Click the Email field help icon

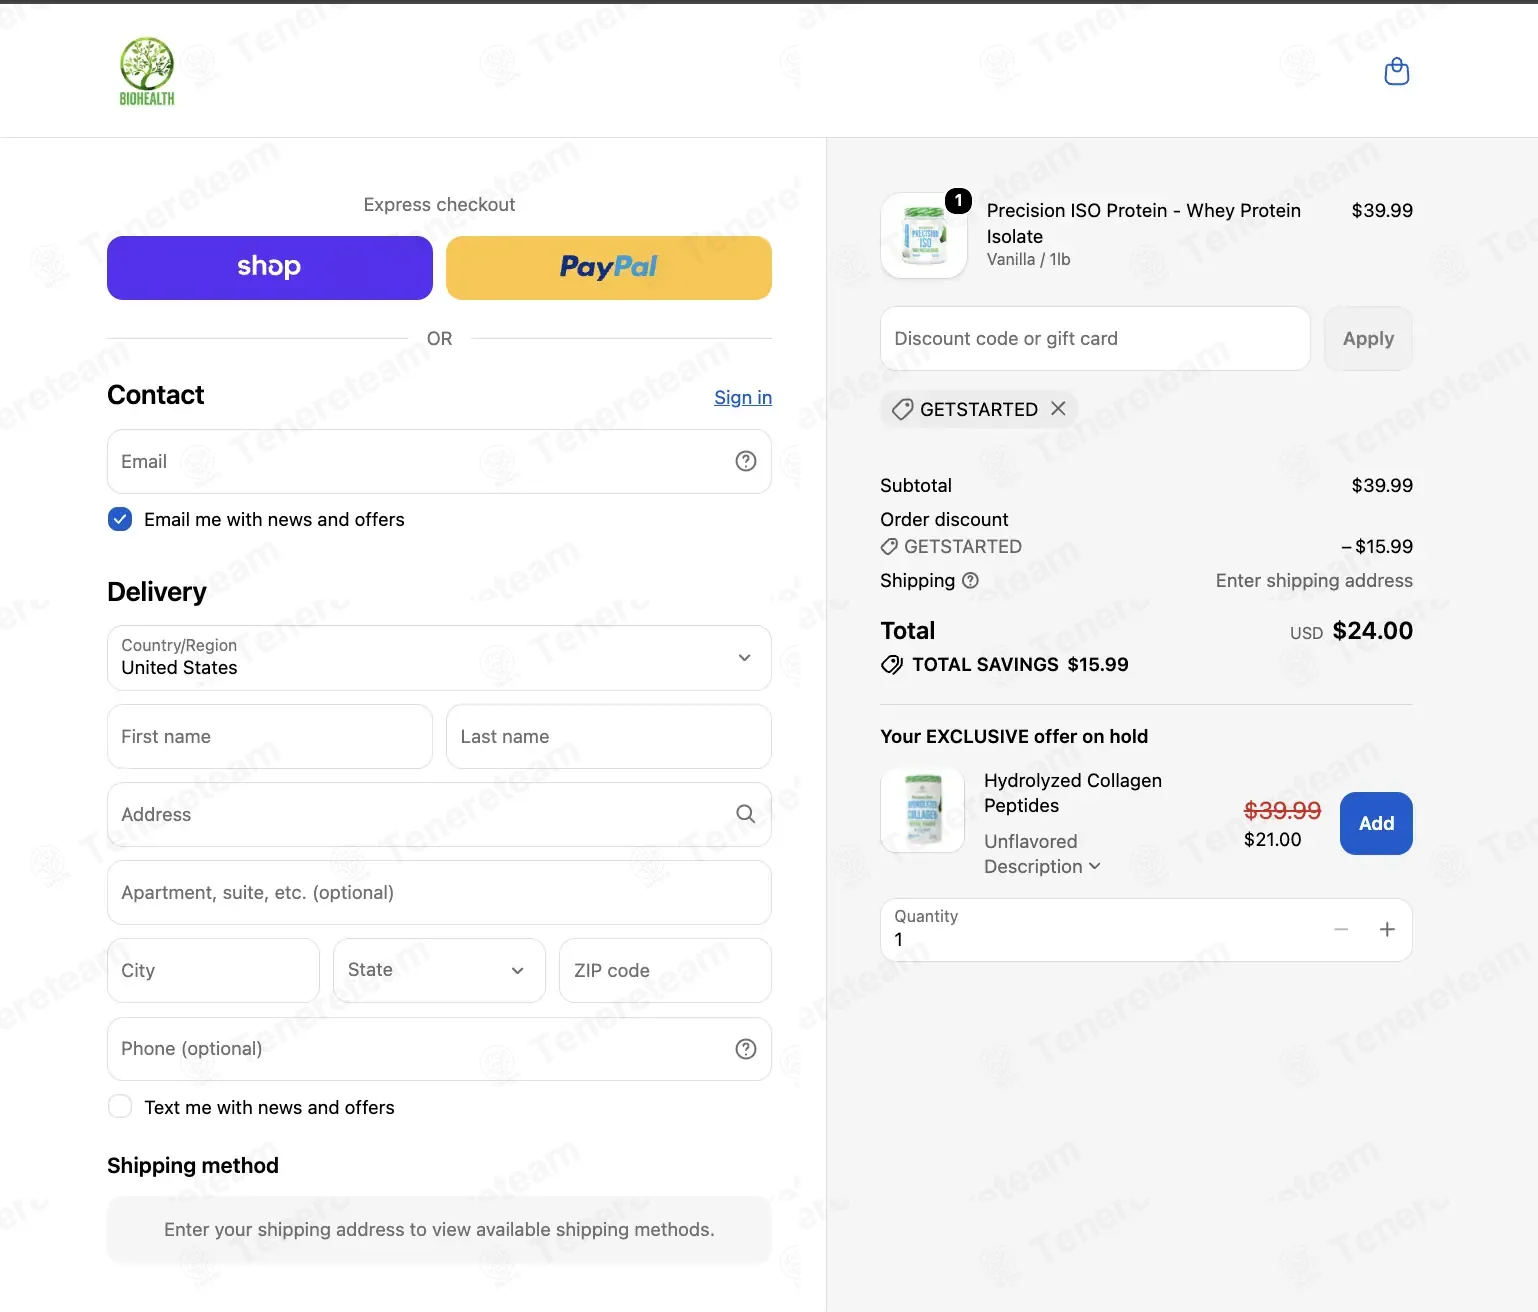(x=746, y=461)
